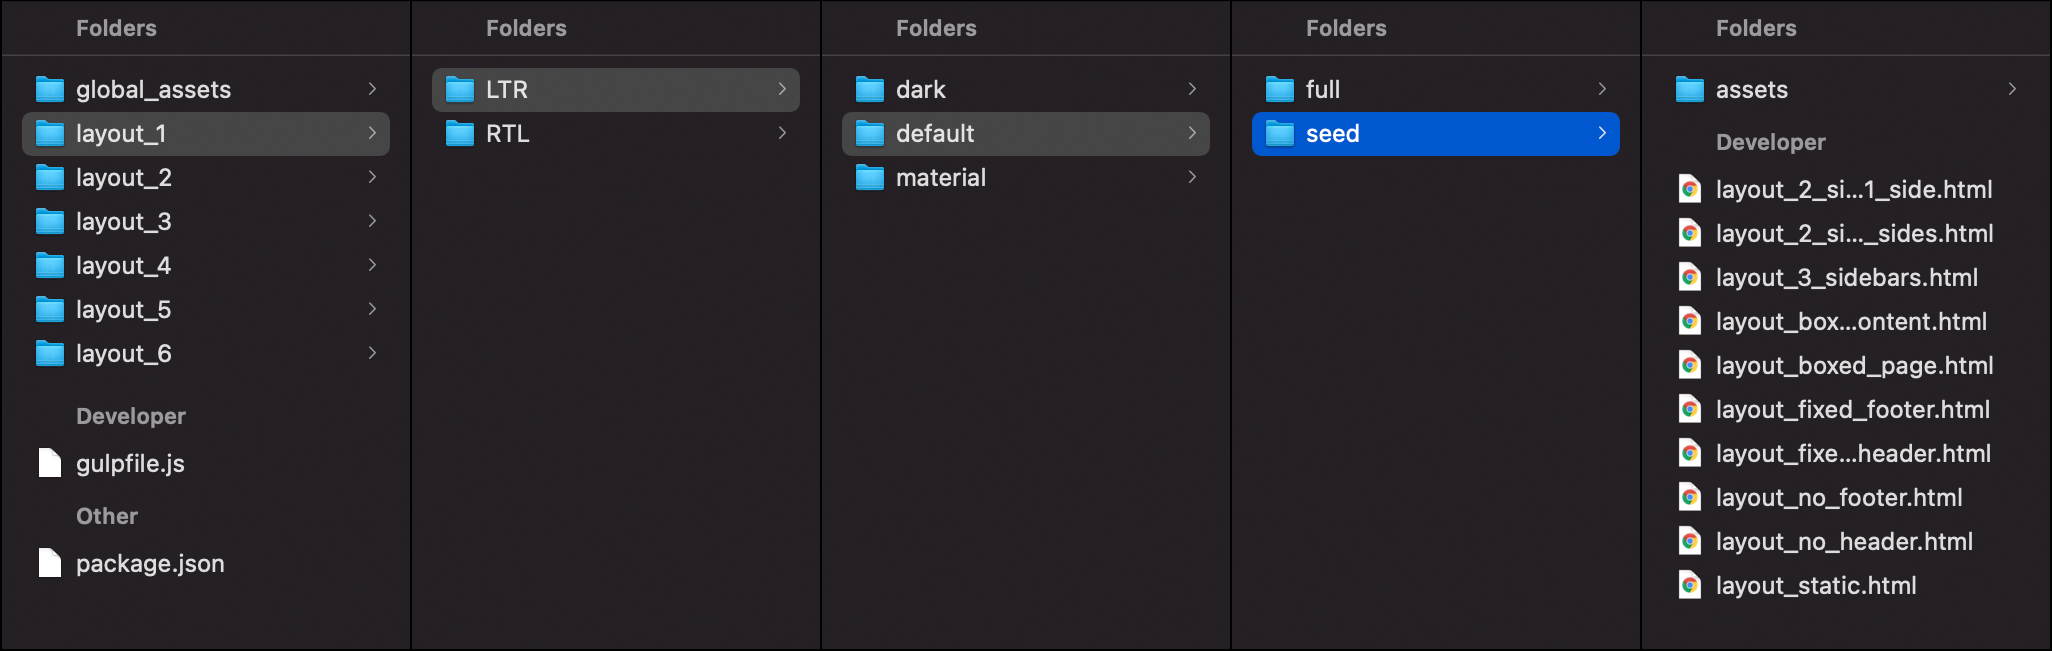Expand layout_6 folder chevron

pos(372,353)
